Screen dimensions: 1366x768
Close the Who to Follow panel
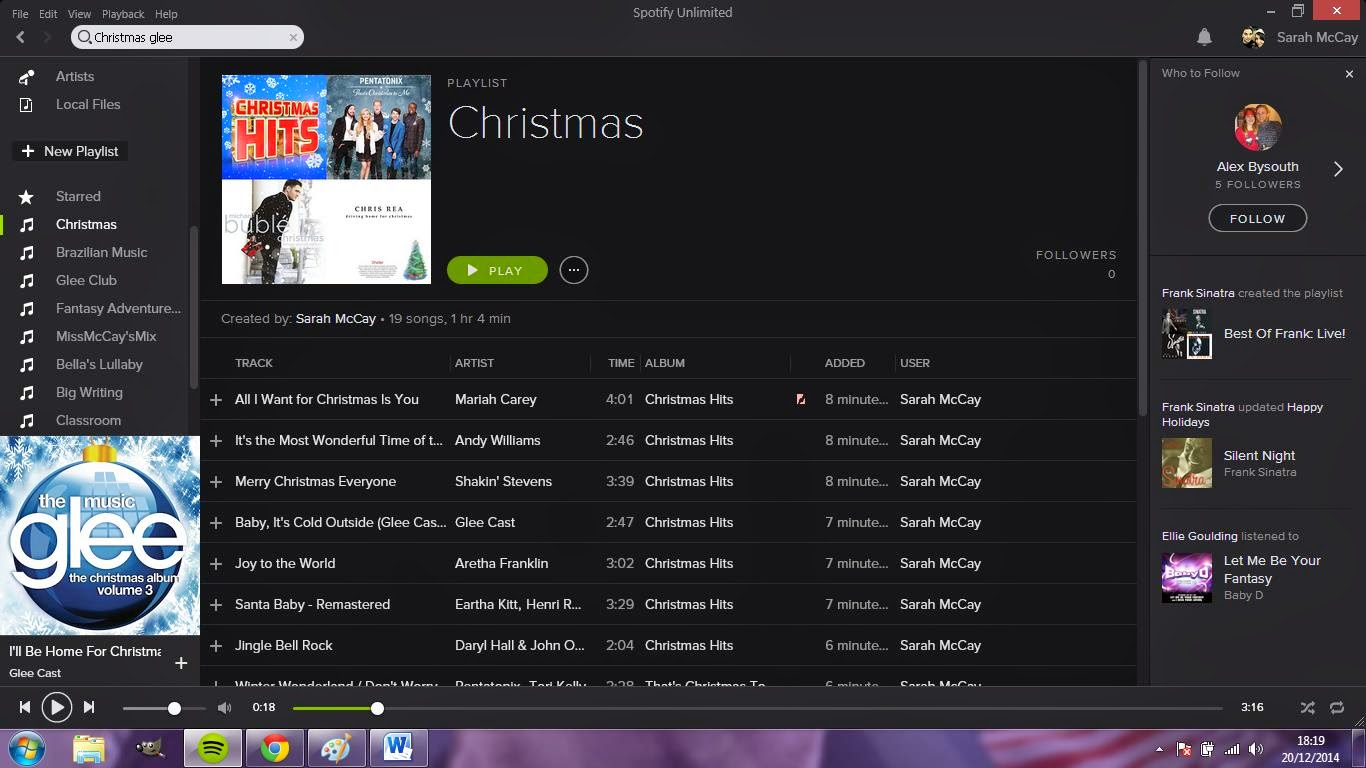coord(1349,73)
